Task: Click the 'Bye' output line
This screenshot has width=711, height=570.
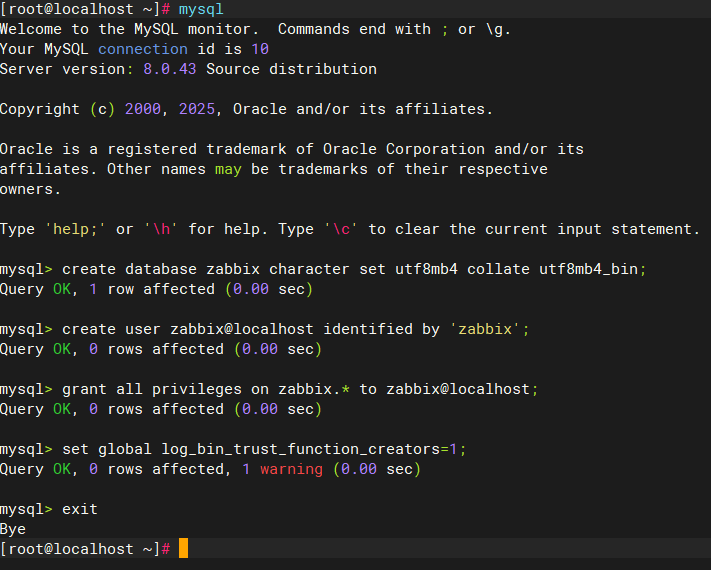Action: click(13, 529)
